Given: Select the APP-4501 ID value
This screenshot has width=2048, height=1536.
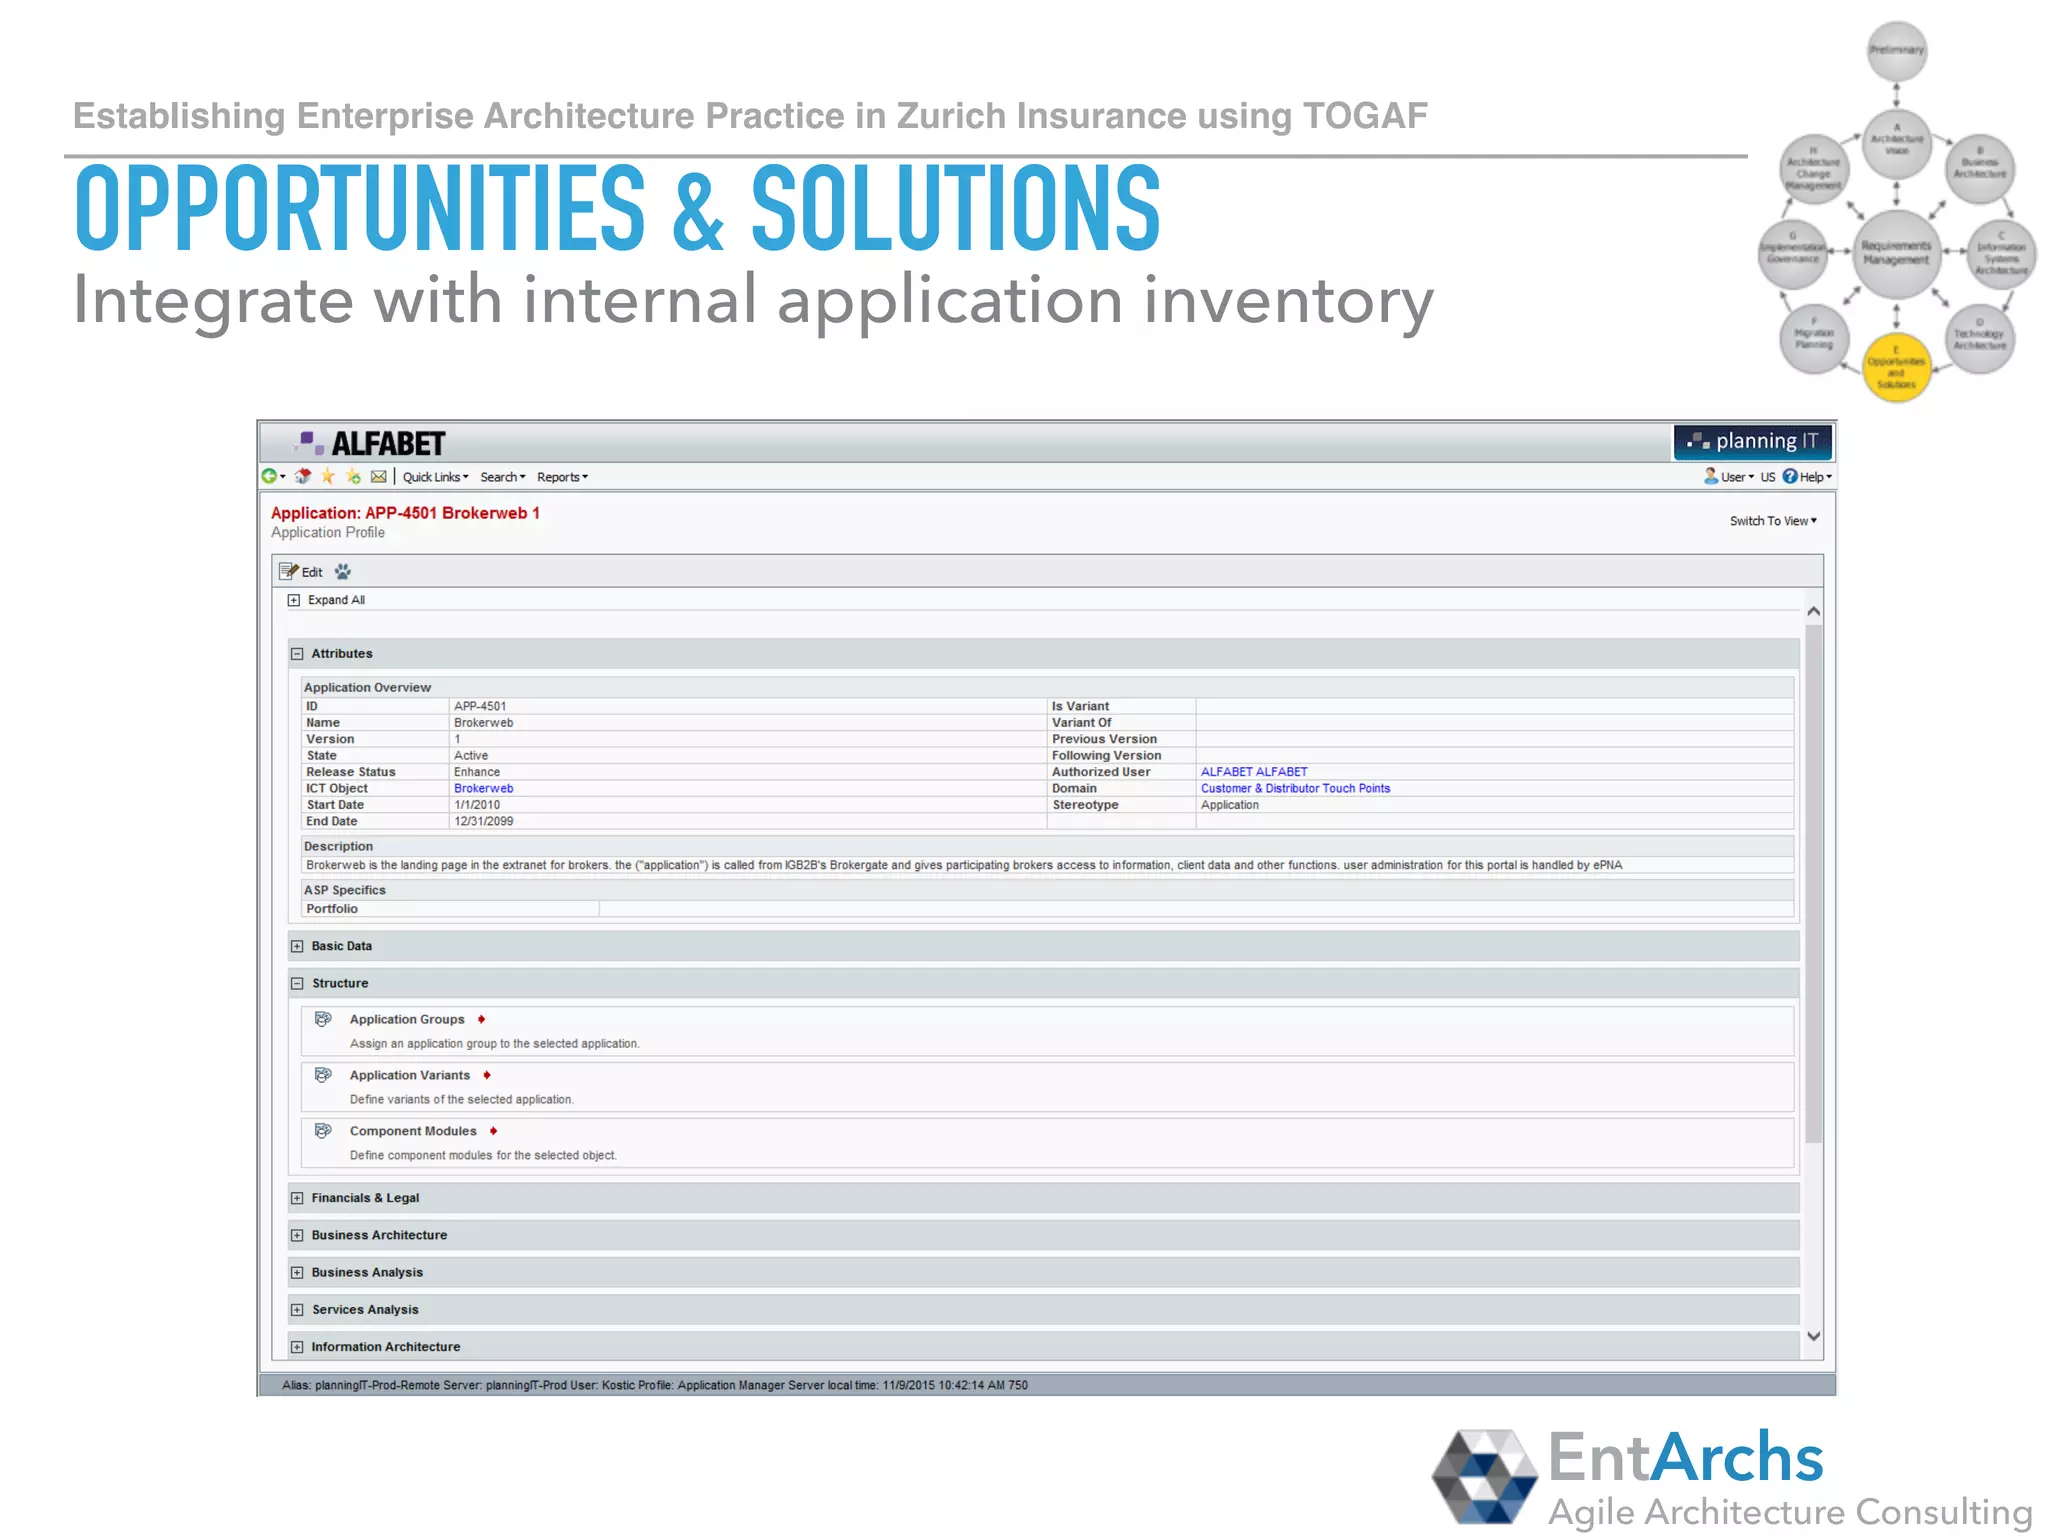Looking at the screenshot, I should click(480, 706).
